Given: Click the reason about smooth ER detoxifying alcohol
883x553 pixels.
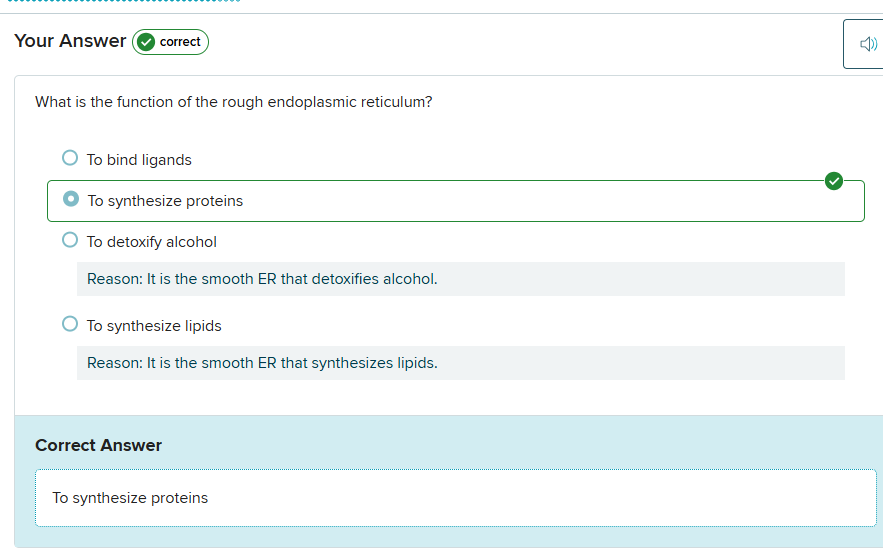Looking at the screenshot, I should click(262, 279).
